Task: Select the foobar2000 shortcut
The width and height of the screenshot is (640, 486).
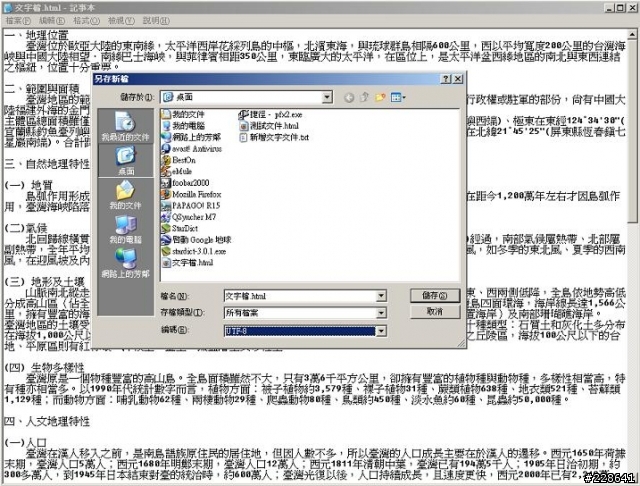Action: tap(185, 183)
